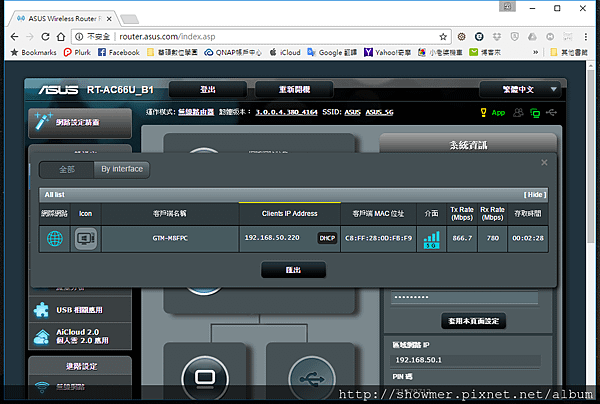This screenshot has height=404, width=600.
Task: Click the ASUS_5G SSID link
Action: click(379, 112)
